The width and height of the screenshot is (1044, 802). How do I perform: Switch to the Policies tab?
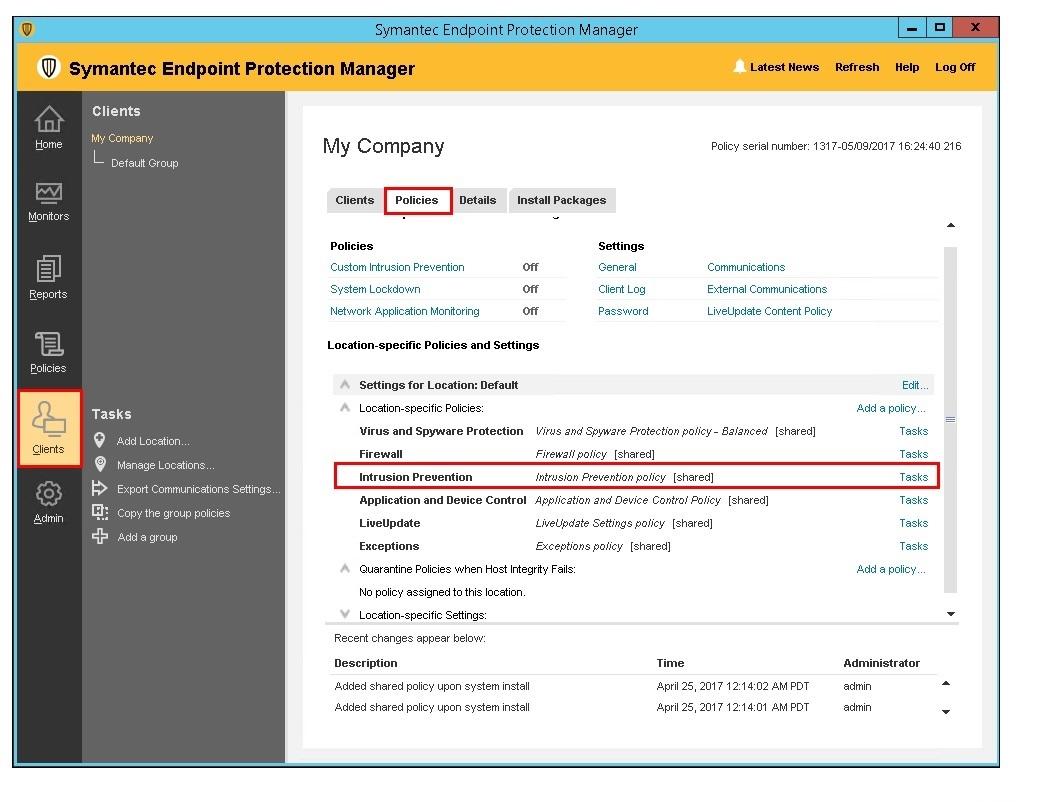pos(417,200)
